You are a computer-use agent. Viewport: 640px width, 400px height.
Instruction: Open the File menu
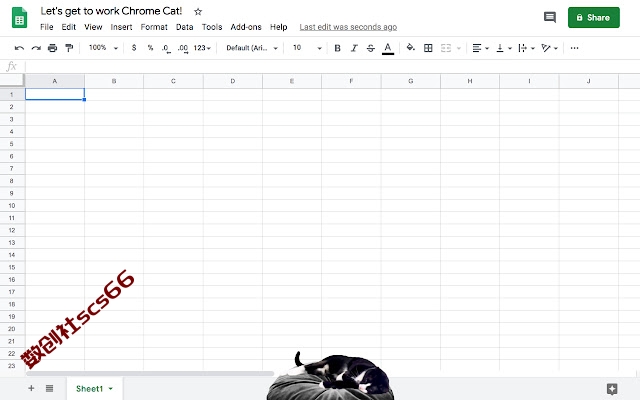click(x=47, y=27)
